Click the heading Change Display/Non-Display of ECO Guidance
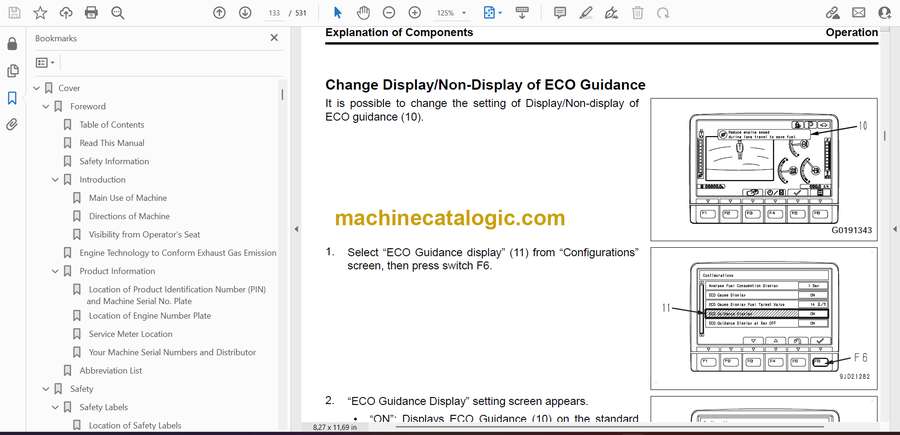 click(485, 85)
